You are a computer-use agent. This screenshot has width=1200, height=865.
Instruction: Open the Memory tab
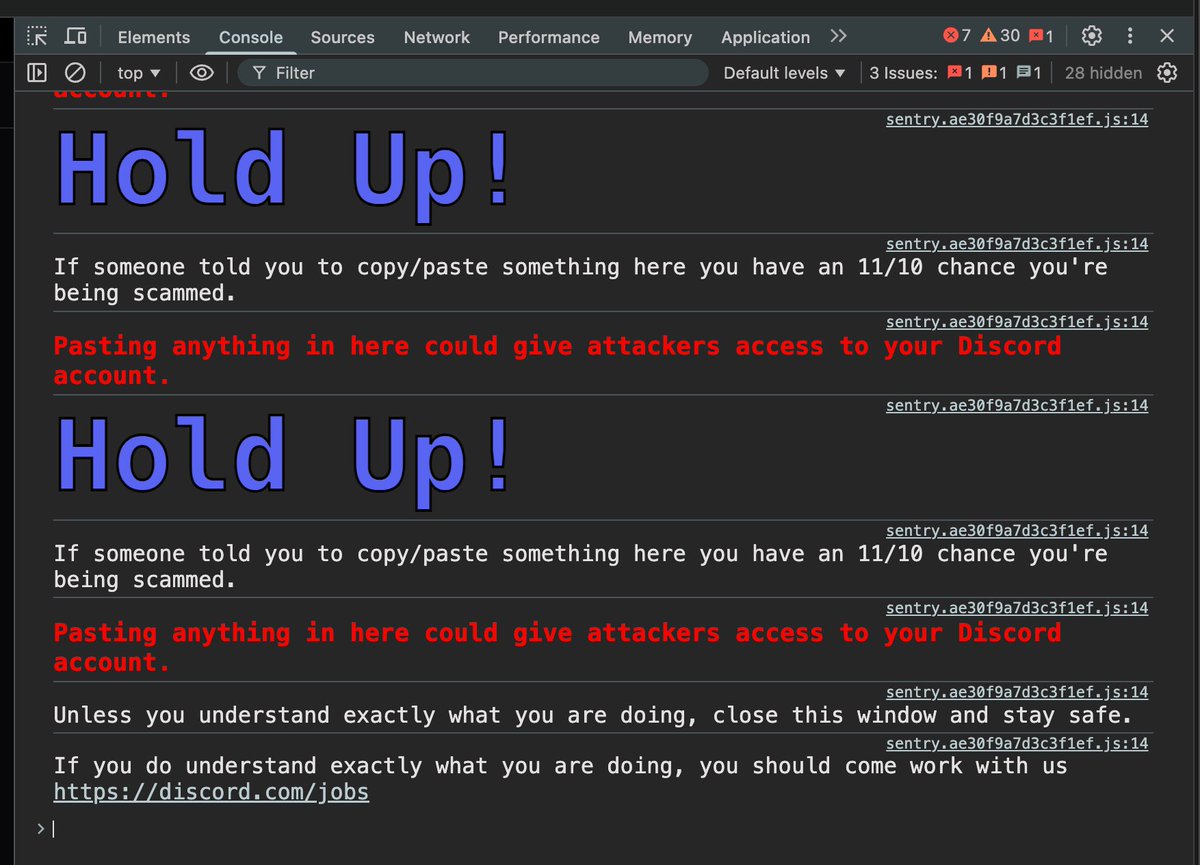(x=660, y=37)
